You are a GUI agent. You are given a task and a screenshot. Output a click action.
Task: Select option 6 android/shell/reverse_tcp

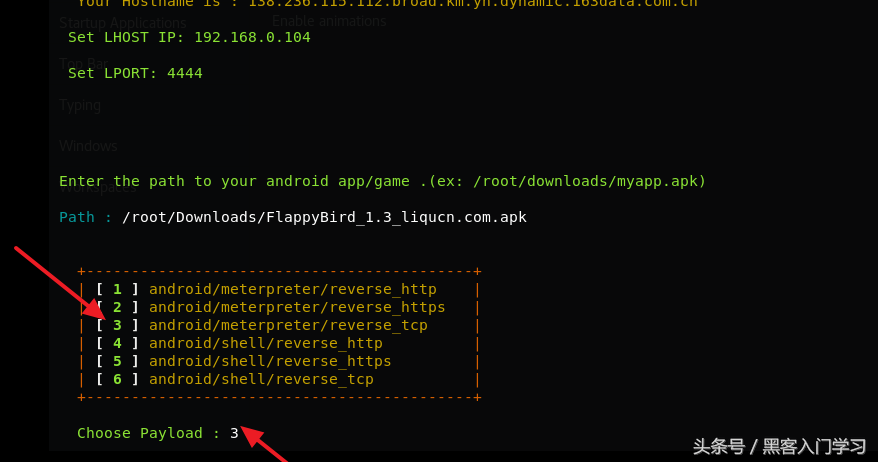(235, 379)
